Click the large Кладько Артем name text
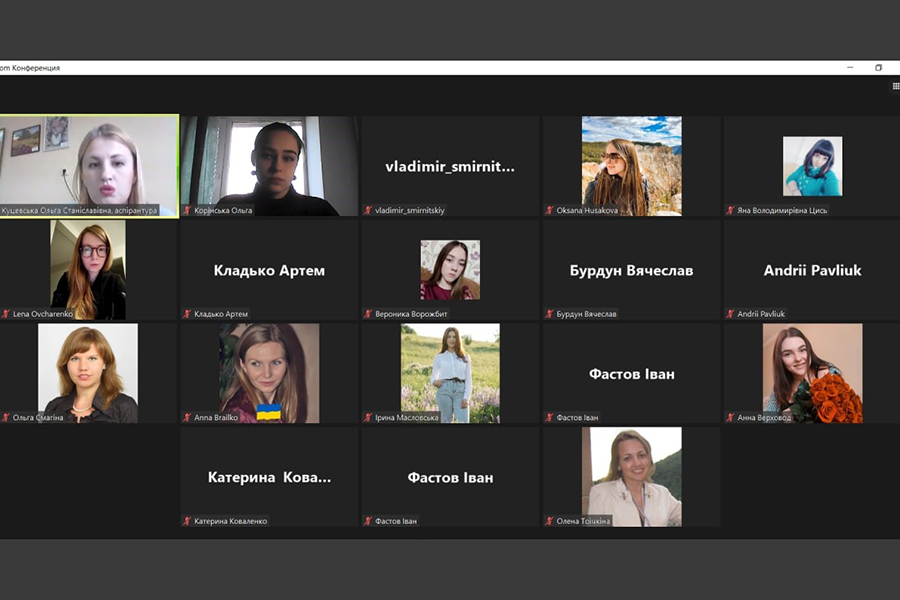The image size is (900, 600). point(269,270)
